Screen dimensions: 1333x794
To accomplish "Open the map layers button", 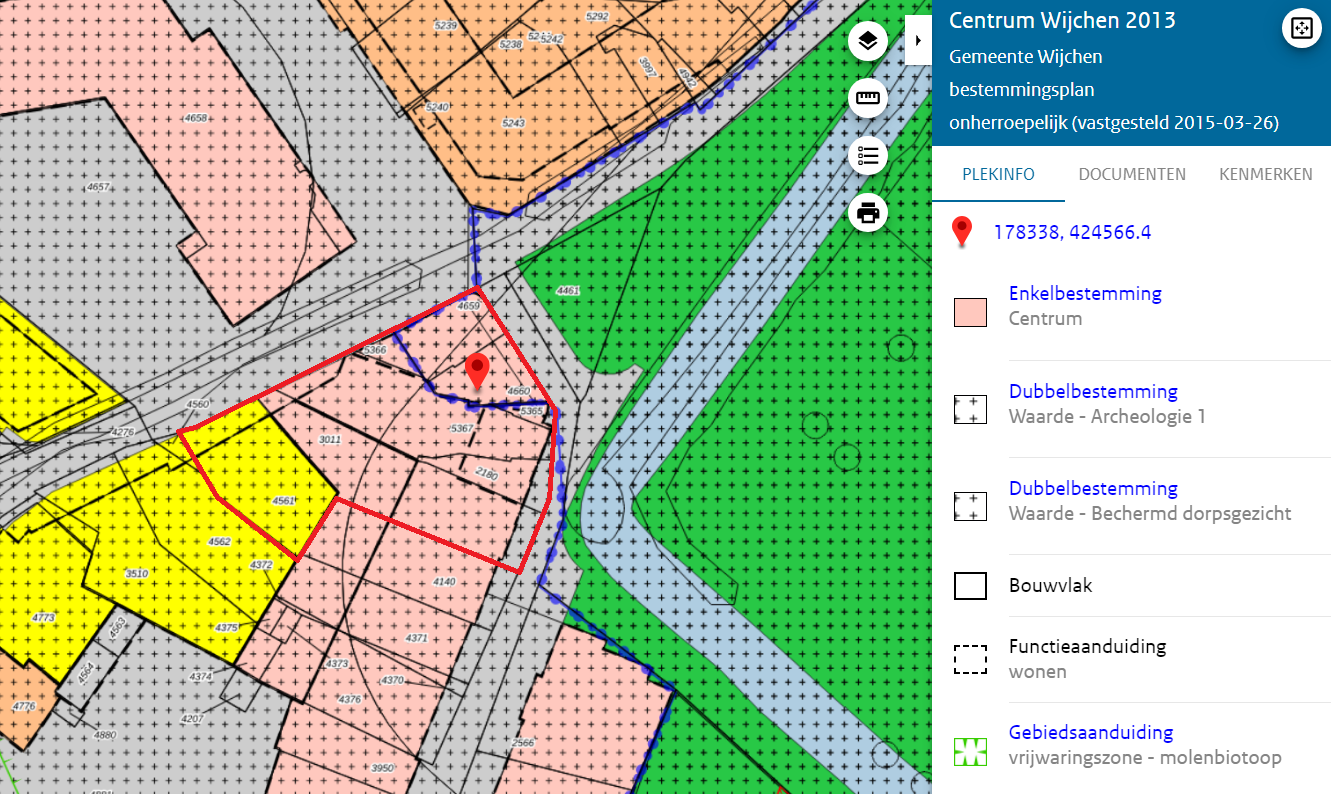I will tap(868, 41).
